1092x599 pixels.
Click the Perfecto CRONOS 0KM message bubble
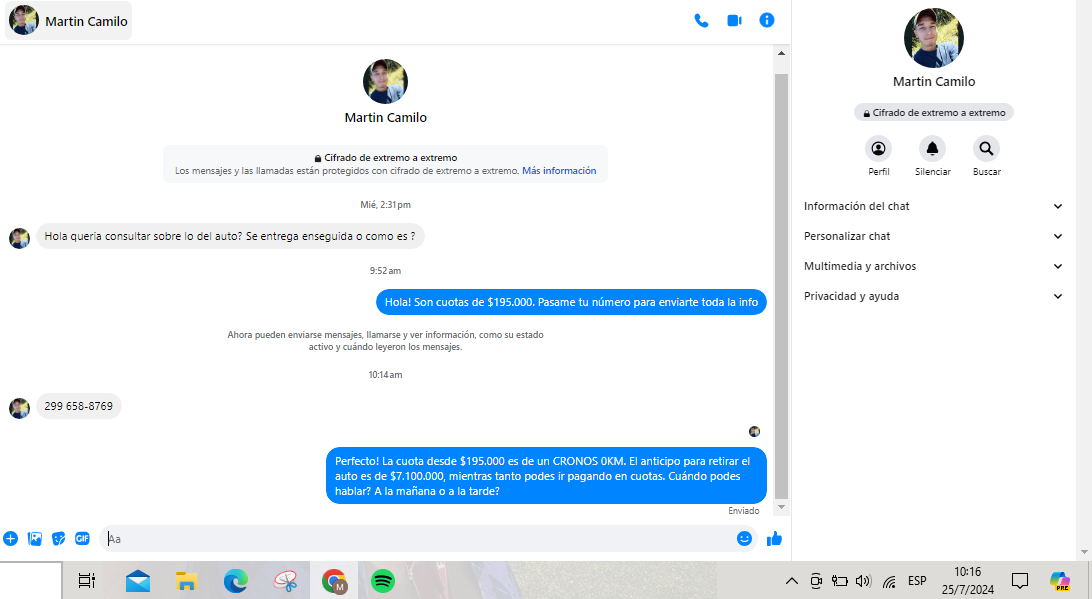[546, 476]
